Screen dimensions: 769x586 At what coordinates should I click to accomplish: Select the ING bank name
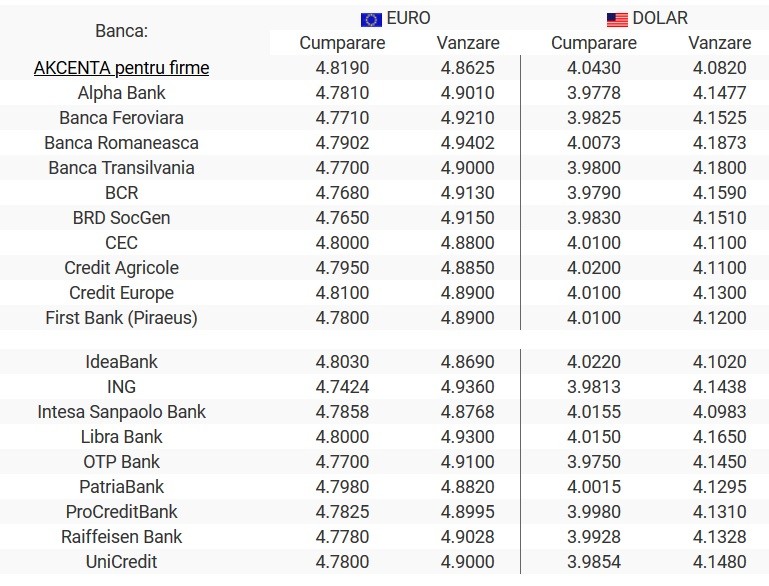coord(122,386)
